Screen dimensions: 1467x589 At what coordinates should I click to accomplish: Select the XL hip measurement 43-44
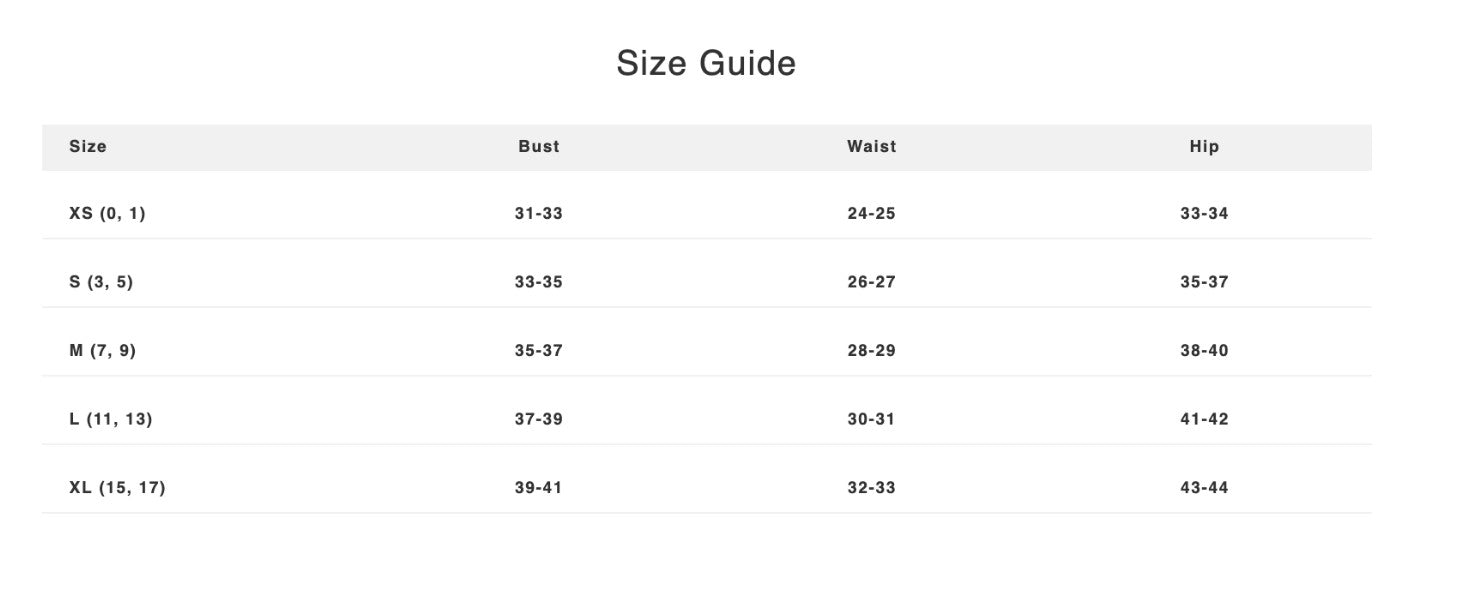point(1204,488)
